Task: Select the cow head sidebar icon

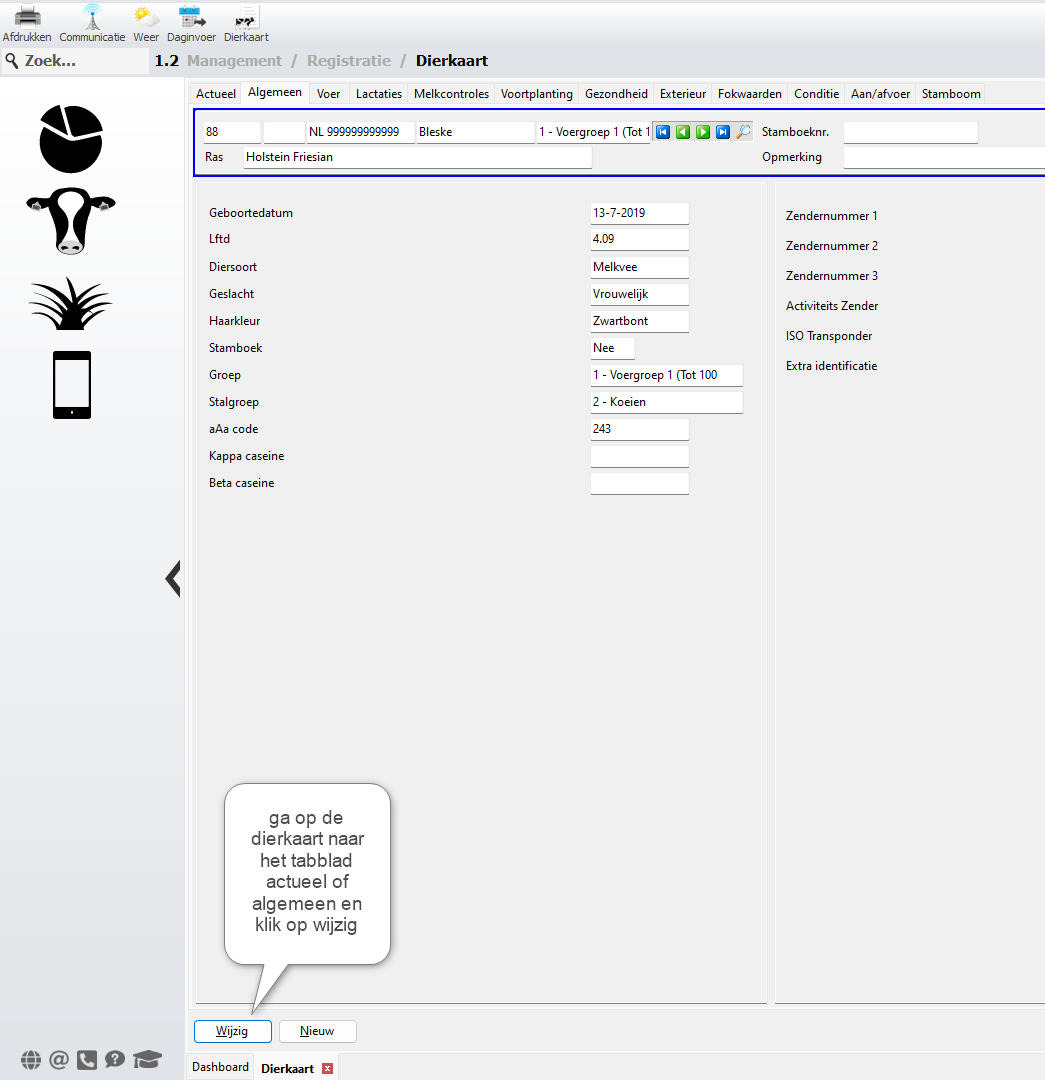Action: click(x=70, y=221)
